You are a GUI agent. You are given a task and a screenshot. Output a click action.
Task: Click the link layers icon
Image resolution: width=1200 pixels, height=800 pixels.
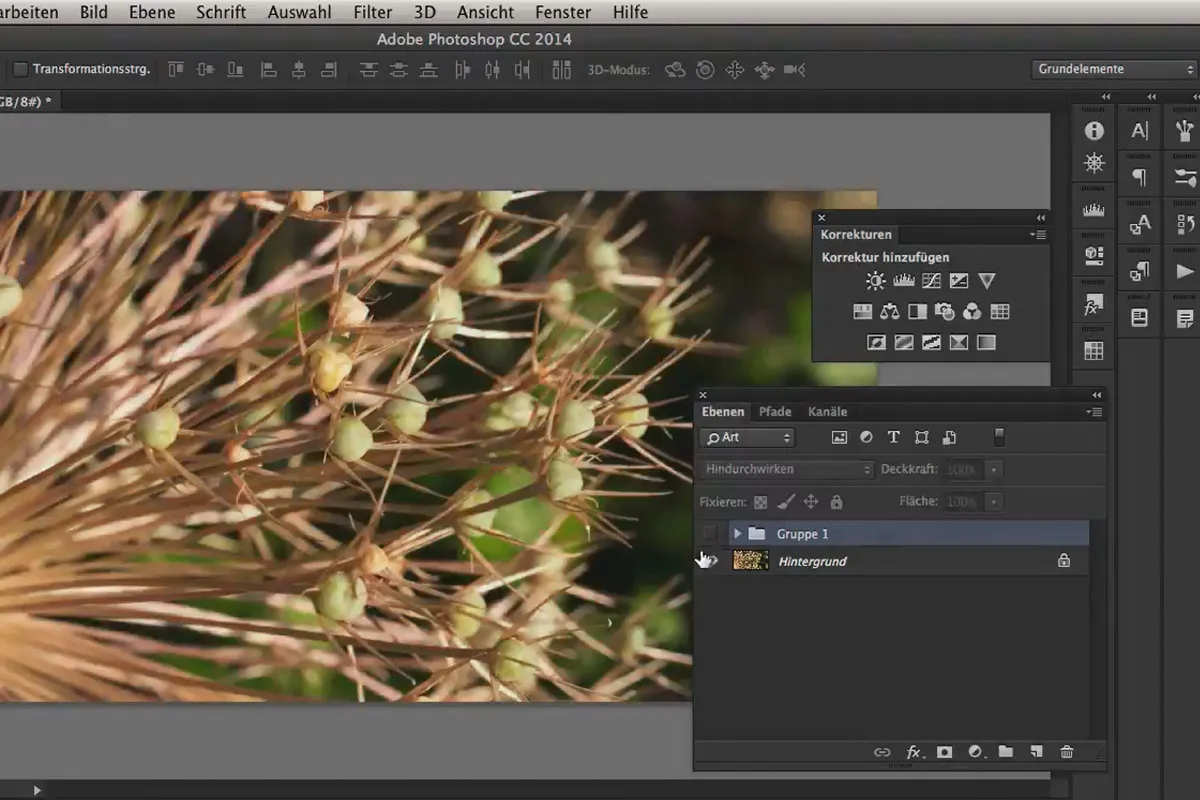882,752
